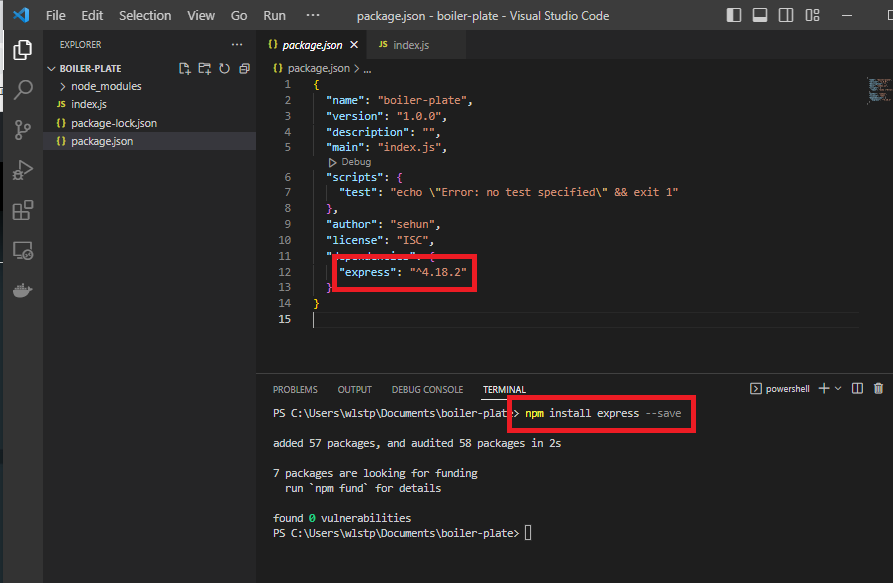Toggle the bottom panel visibility
893x583 pixels.
(760, 15)
